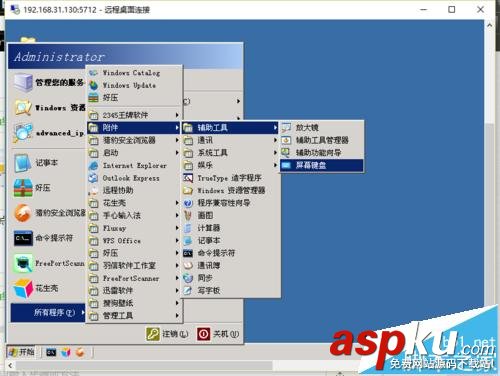Screen dimensions: 500x376
Task: Click 好压 icon under Windows Update
Action: pos(94,98)
